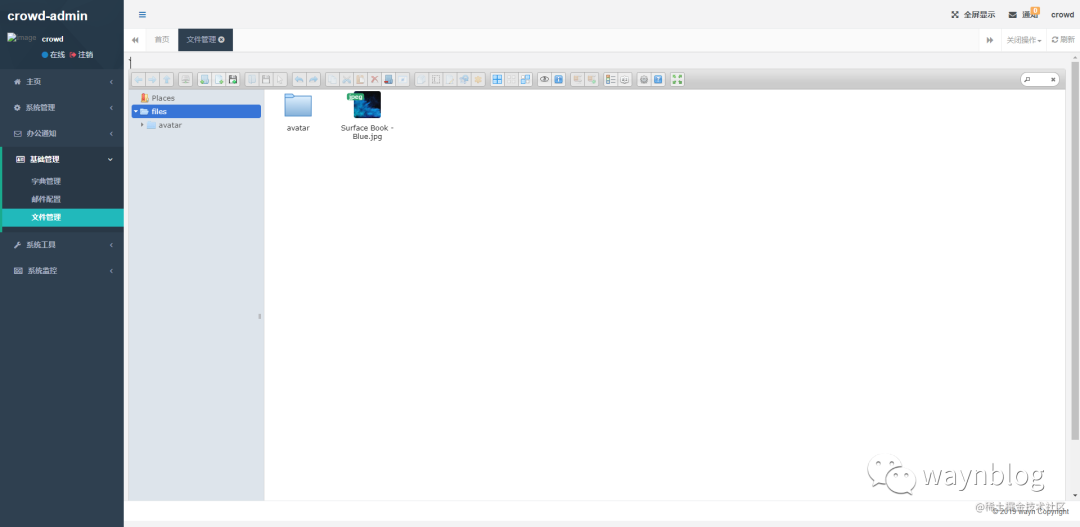This screenshot has height=527, width=1080.
Task: Click the mount network volume icon
Action: click(185, 79)
